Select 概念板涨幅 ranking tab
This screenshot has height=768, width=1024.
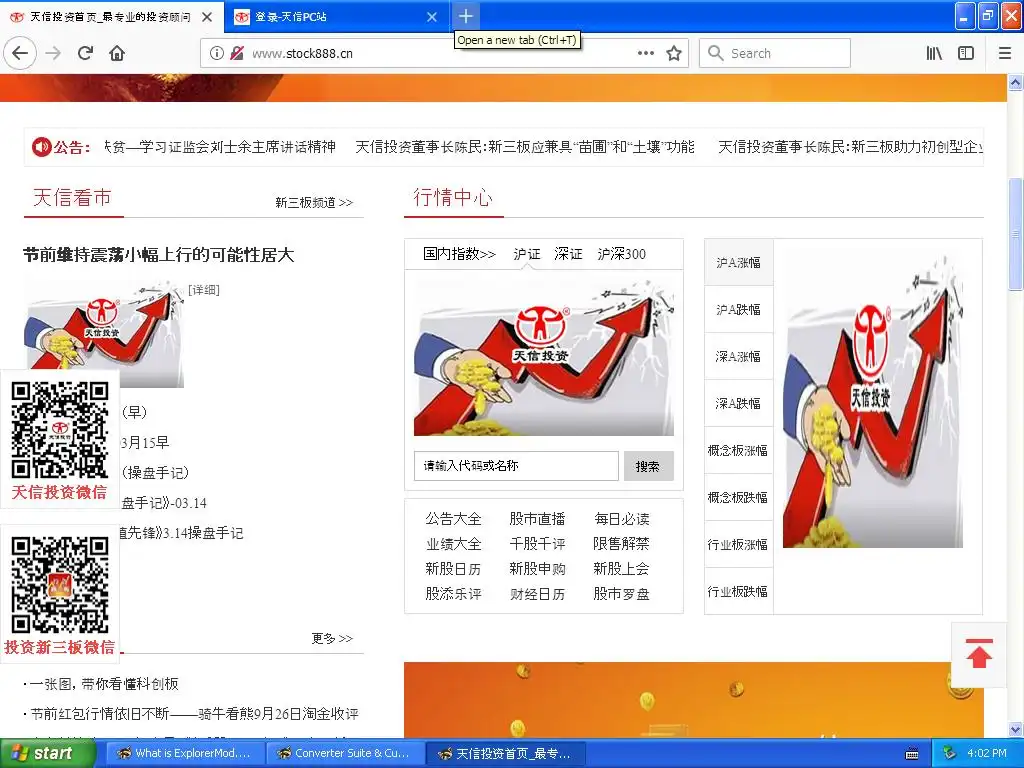point(739,451)
